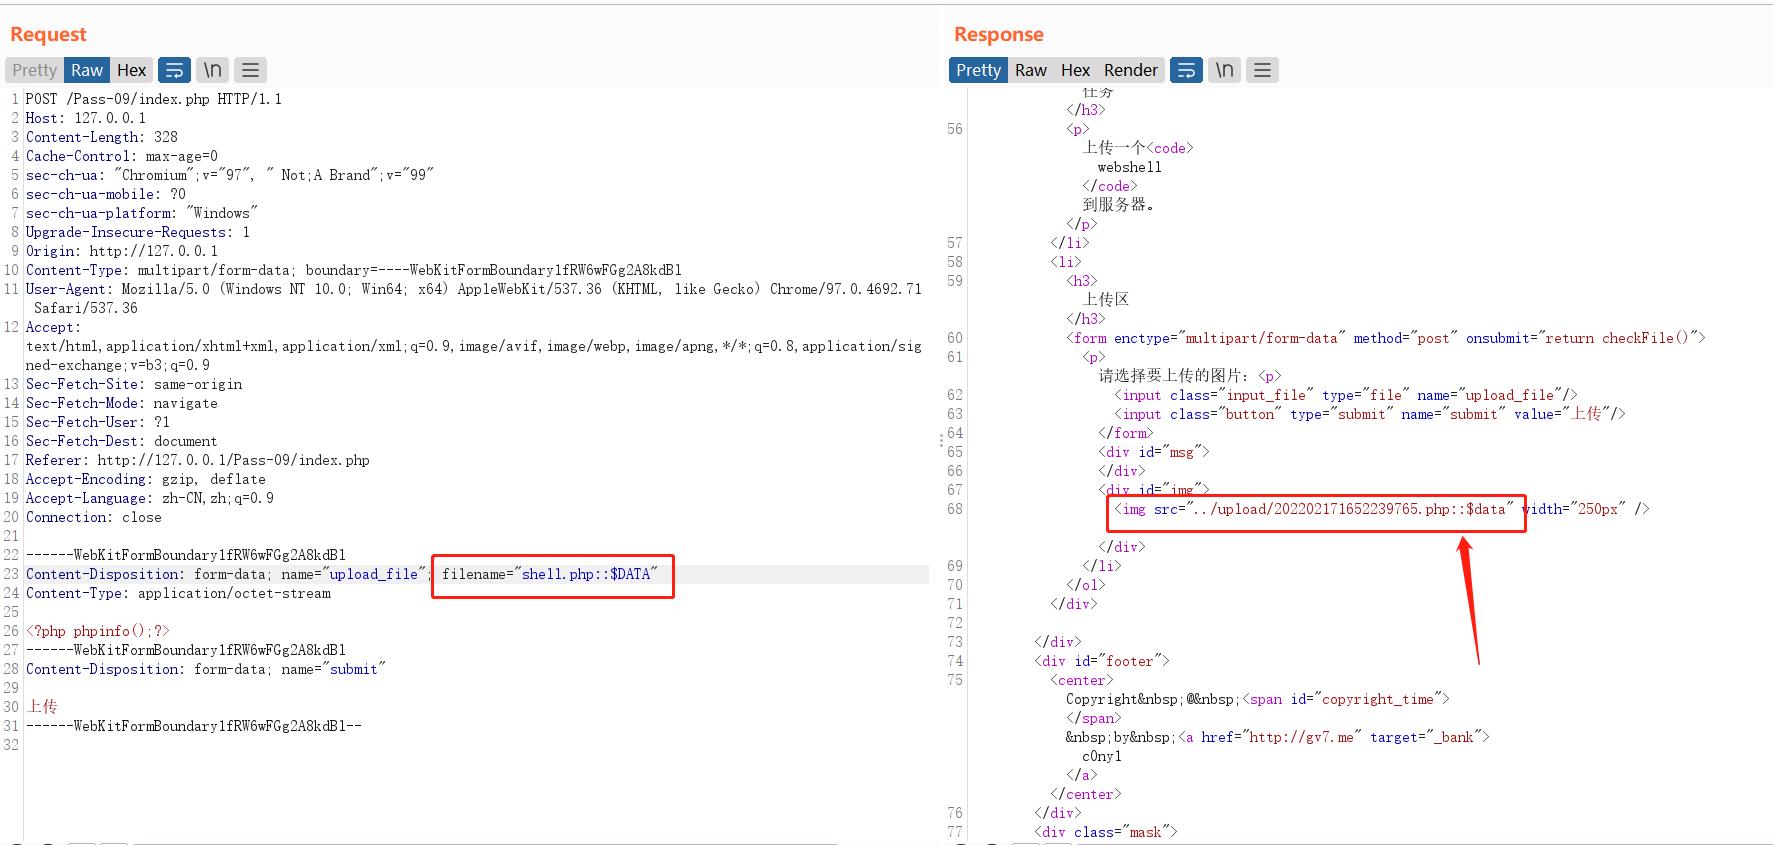Click the Content-Type multipart/form-data boundary header
This screenshot has height=845, width=1773.
[354, 270]
